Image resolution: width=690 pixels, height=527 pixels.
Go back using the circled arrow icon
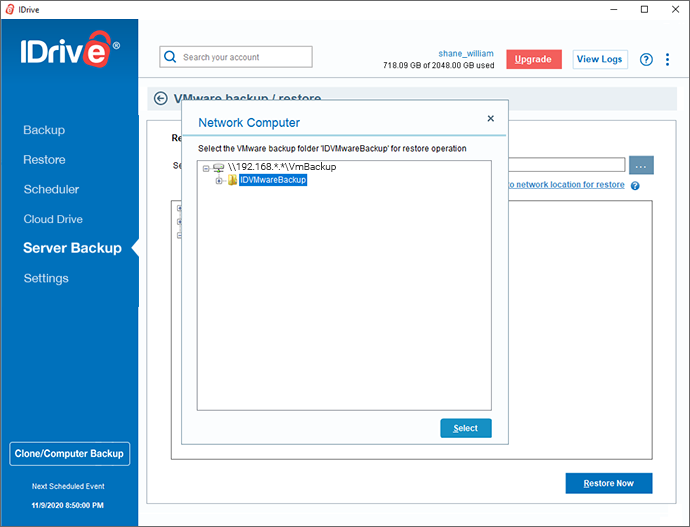tap(161, 98)
